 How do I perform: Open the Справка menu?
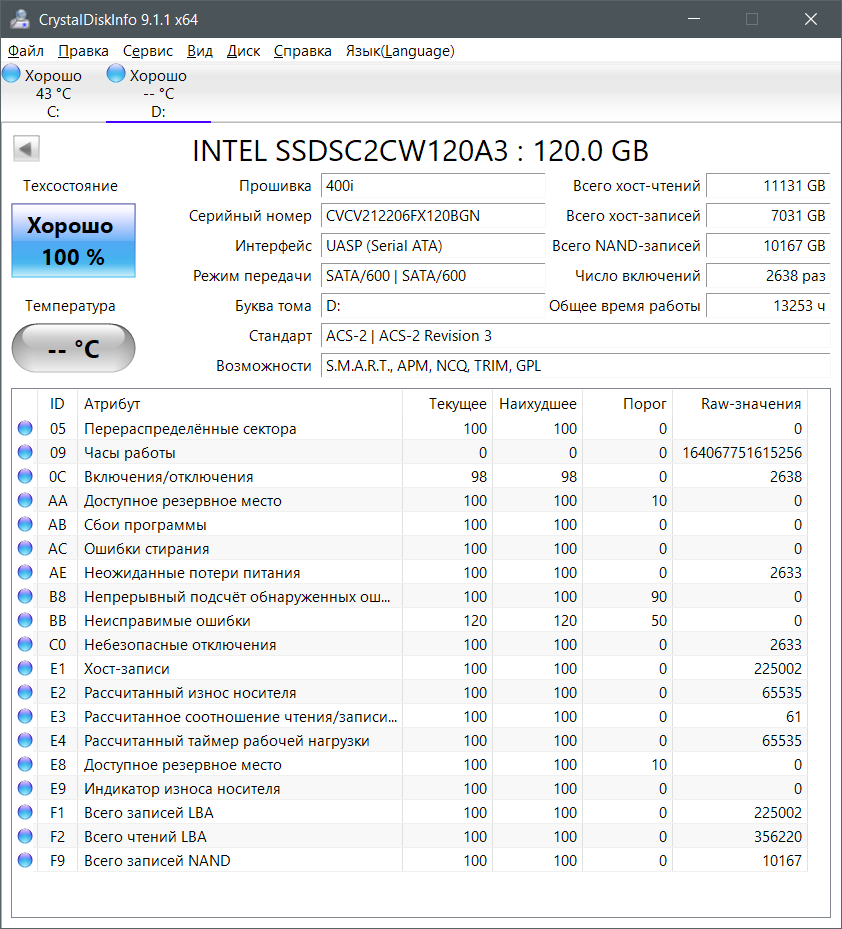click(303, 52)
